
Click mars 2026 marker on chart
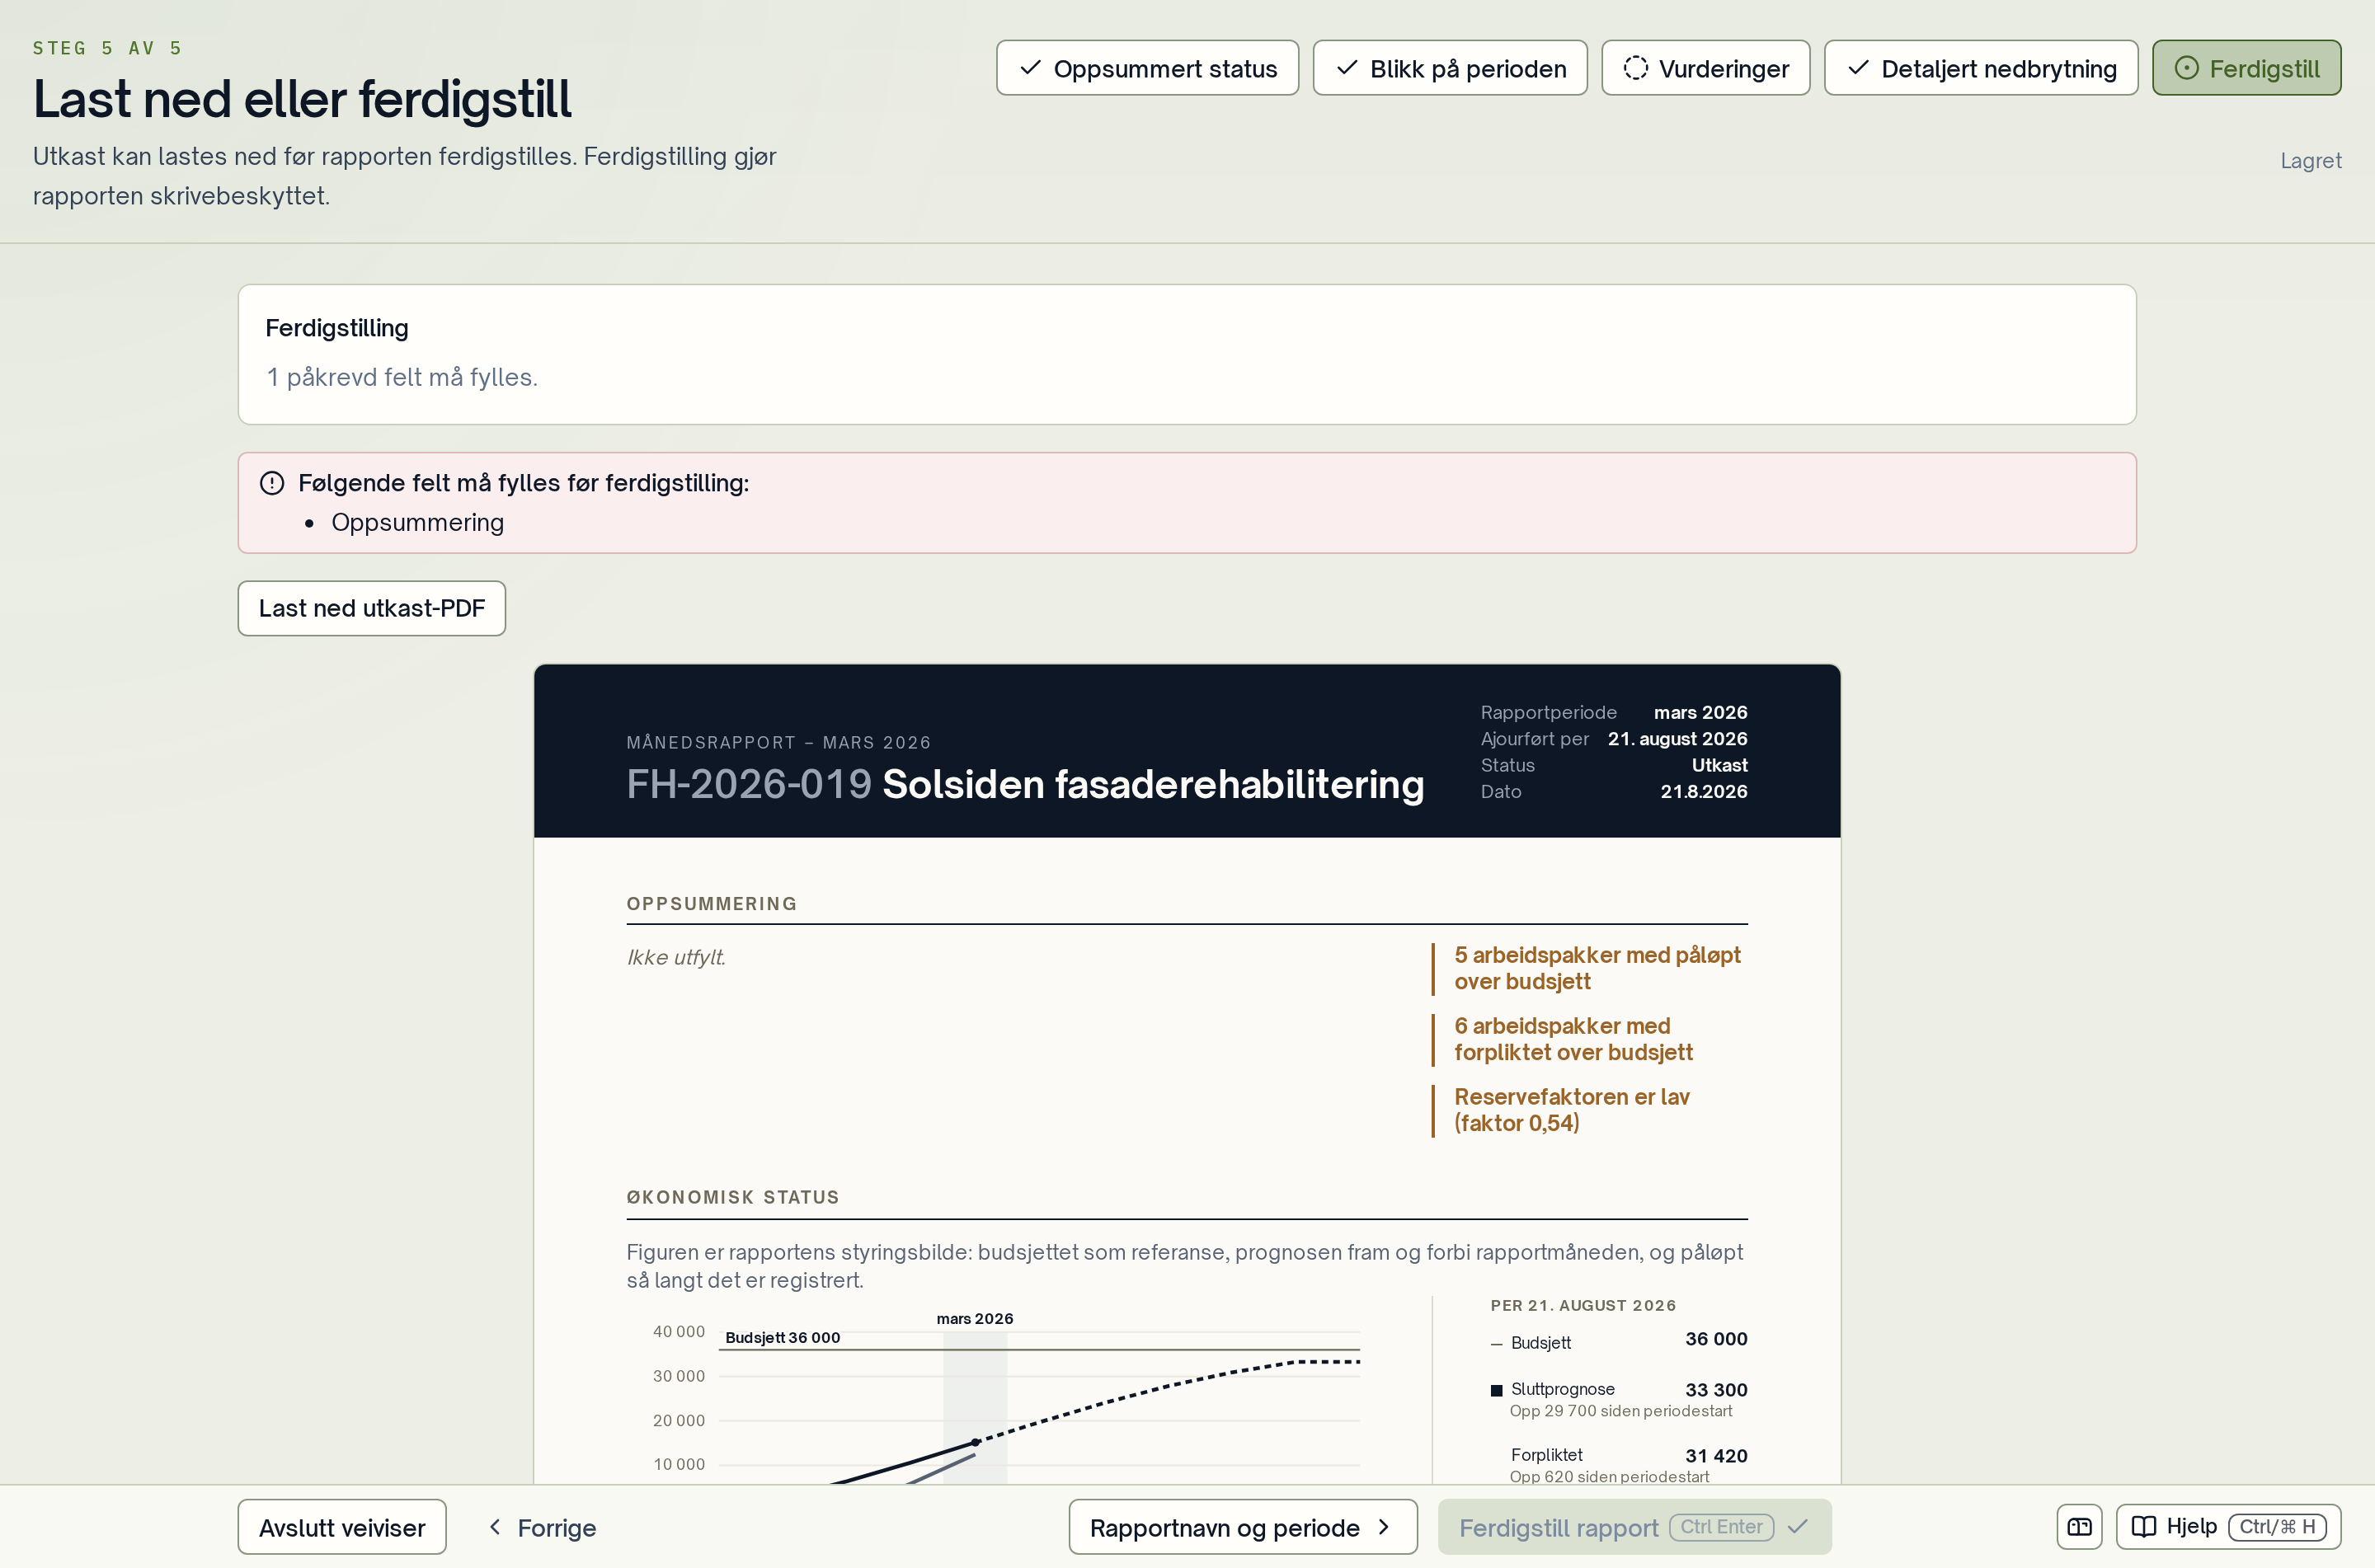(x=974, y=1319)
